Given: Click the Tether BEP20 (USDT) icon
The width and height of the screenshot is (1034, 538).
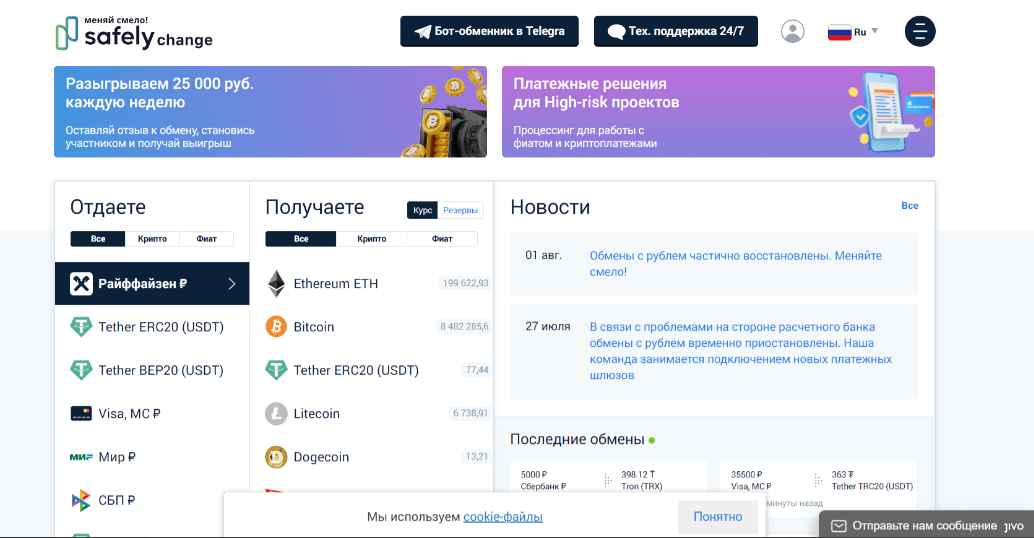Looking at the screenshot, I should click(x=81, y=371).
